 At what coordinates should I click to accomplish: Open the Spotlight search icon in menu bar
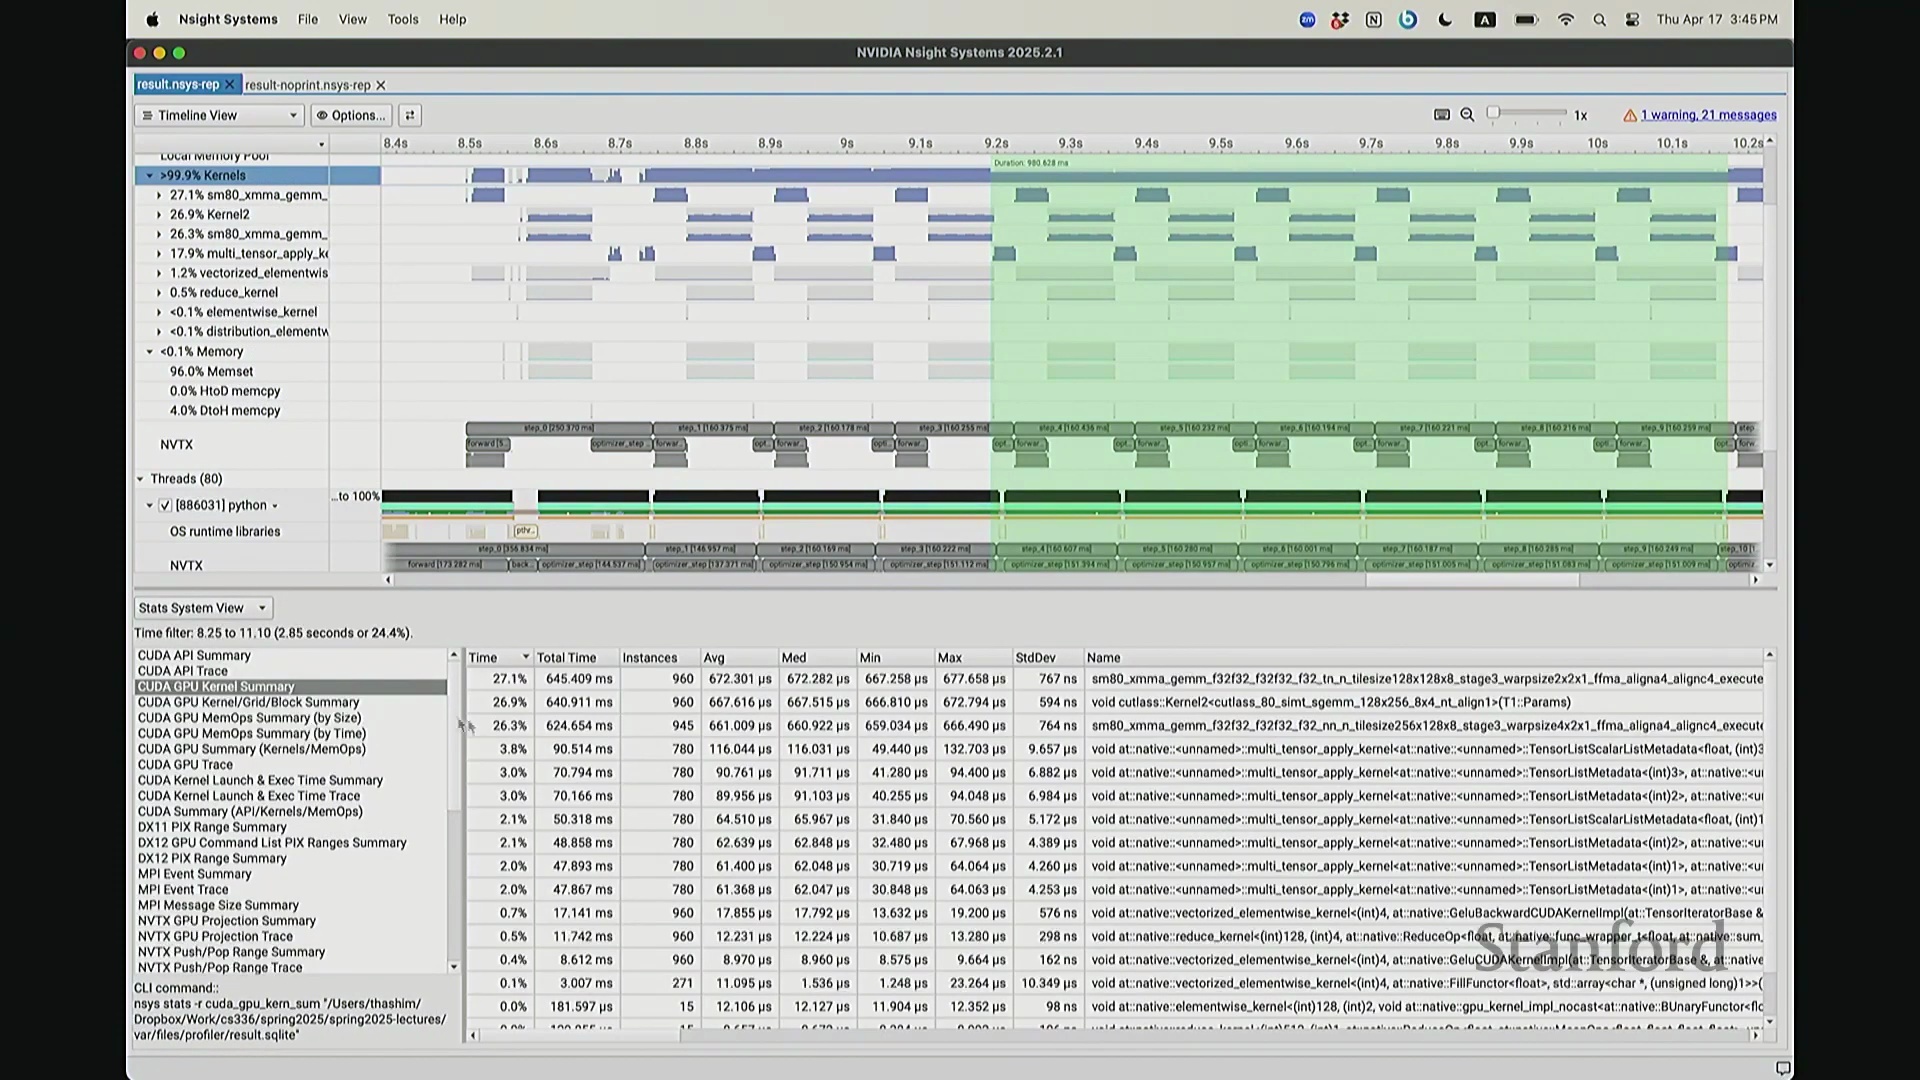coord(1599,20)
